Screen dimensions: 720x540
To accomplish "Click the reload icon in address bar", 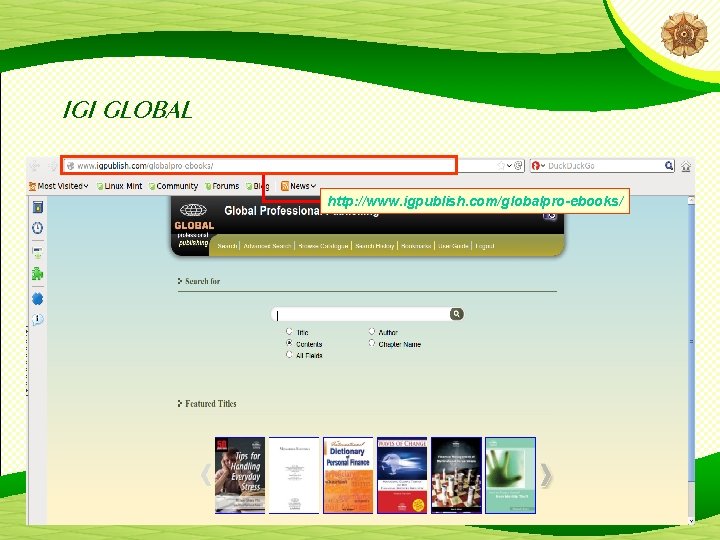I will pyautogui.click(x=518, y=166).
